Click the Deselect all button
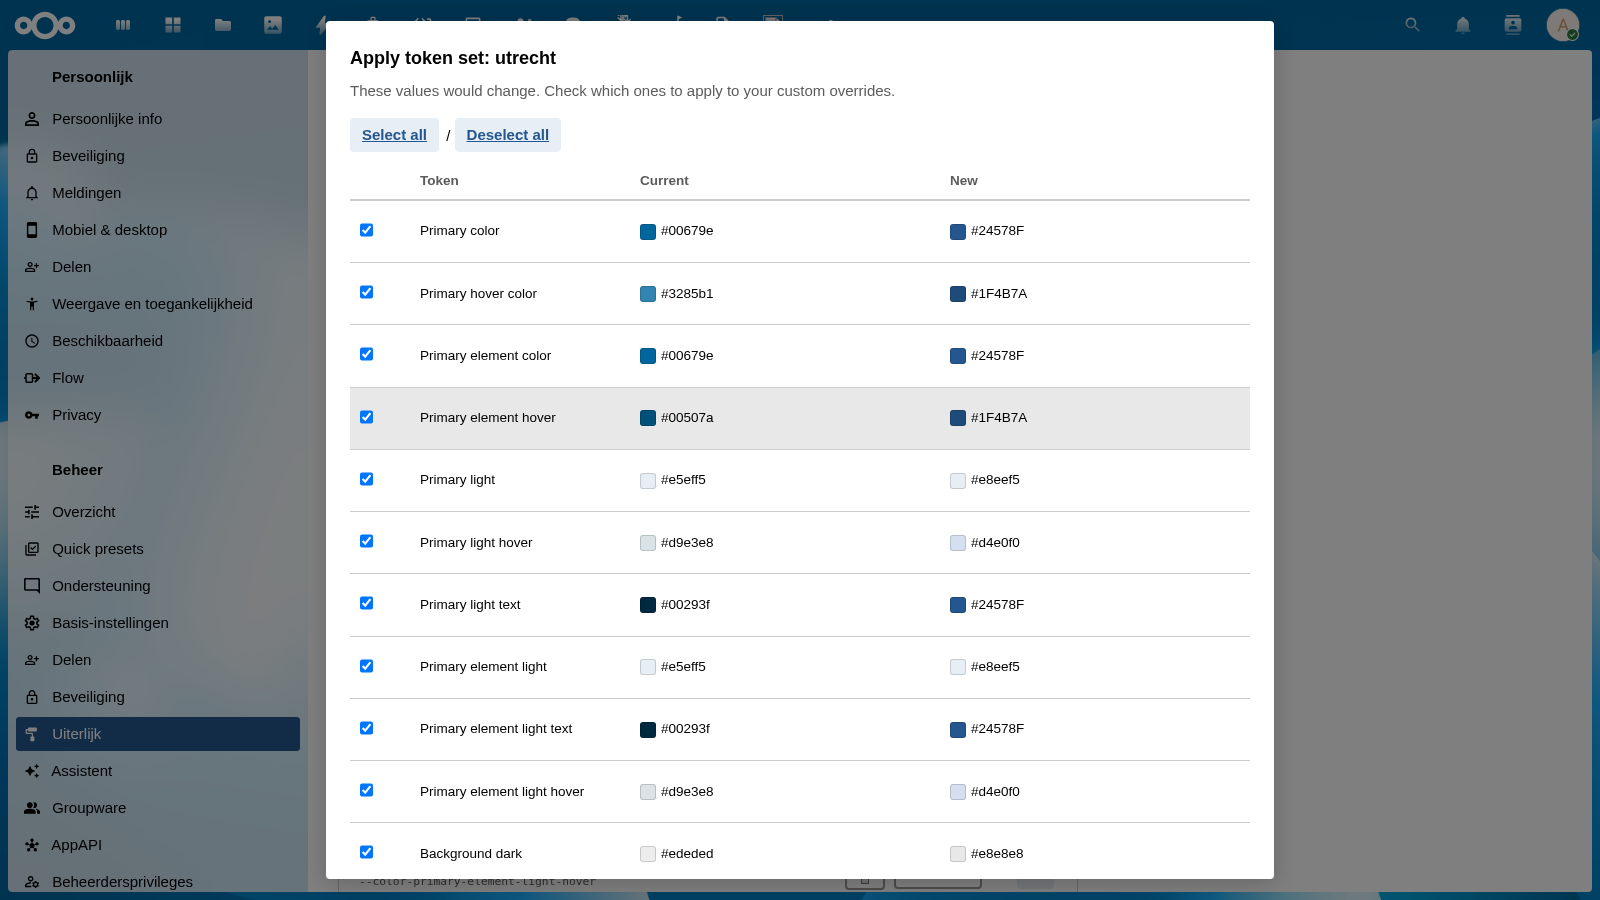The width and height of the screenshot is (1600, 900). 507,135
